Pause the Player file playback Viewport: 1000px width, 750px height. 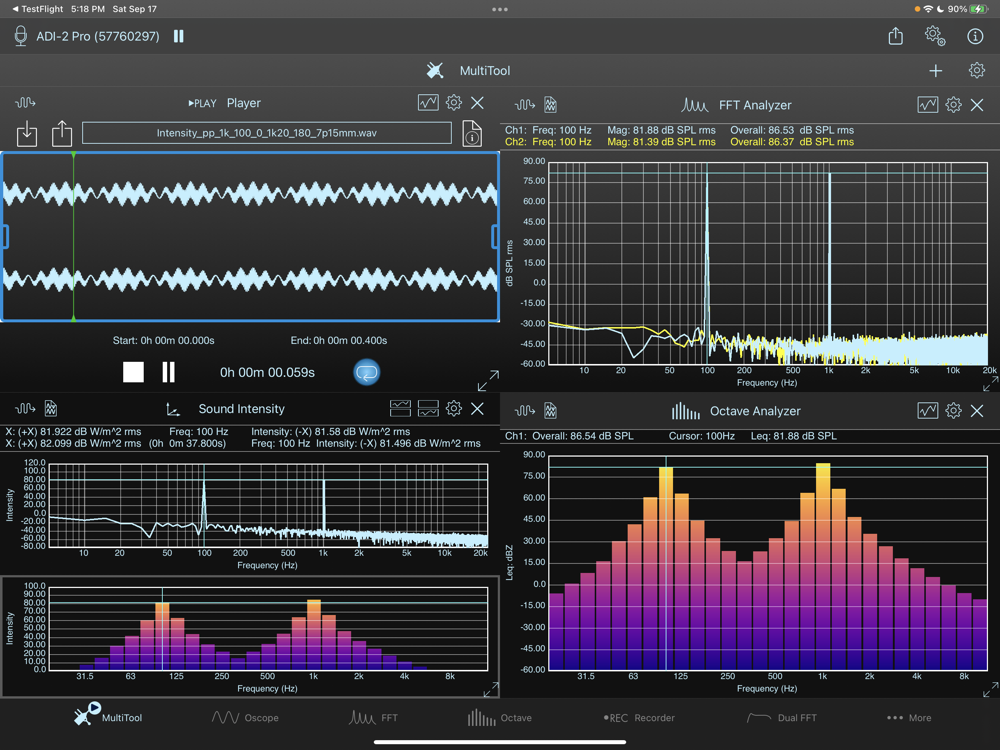(x=168, y=372)
